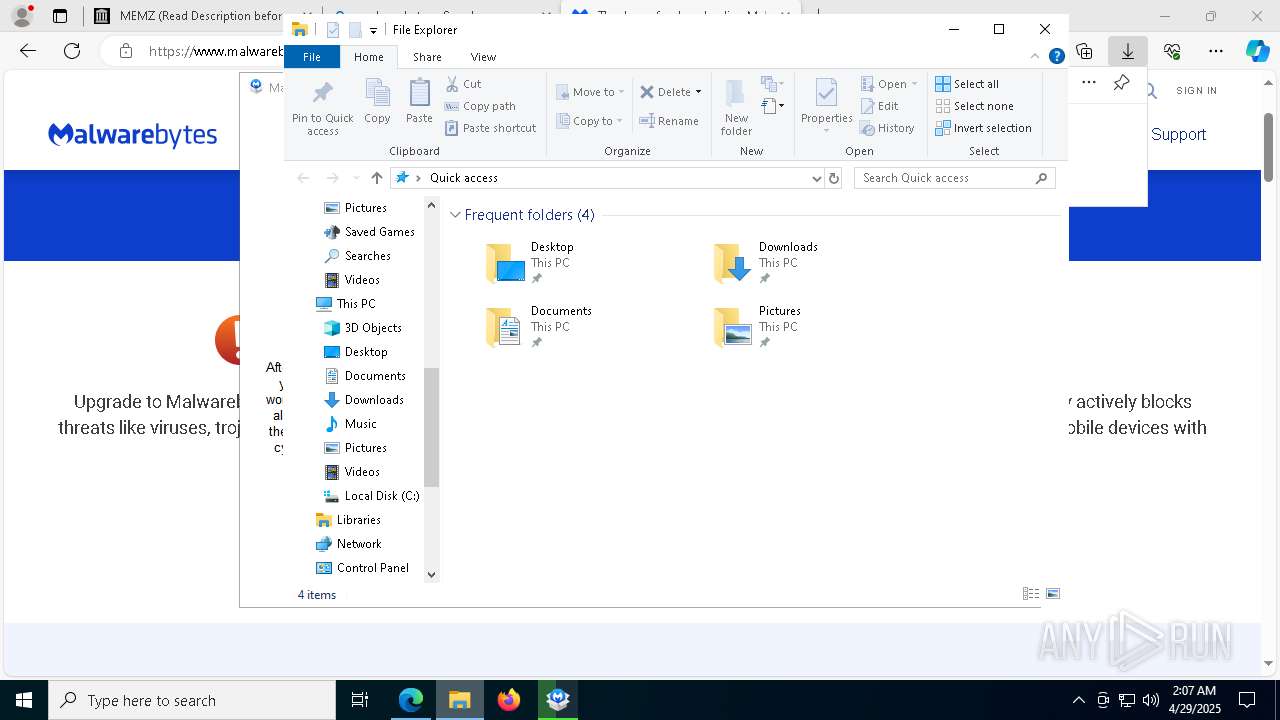Click the Delete ribbon button
This screenshot has height=720, width=1280.
tap(666, 92)
